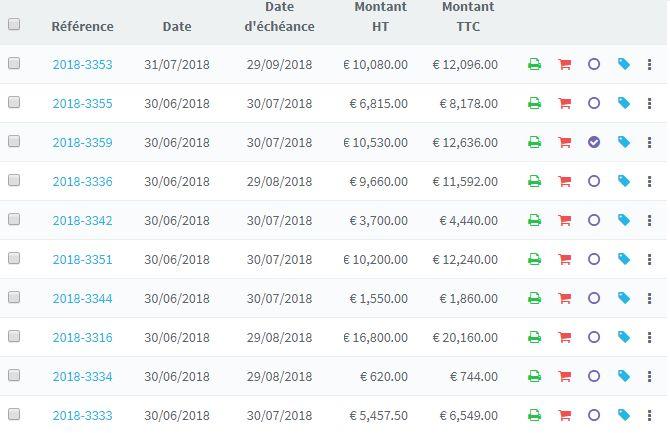The width and height of the screenshot is (670, 433).
Task: Toggle the checked circle status for 2018-3359
Action: pos(594,142)
